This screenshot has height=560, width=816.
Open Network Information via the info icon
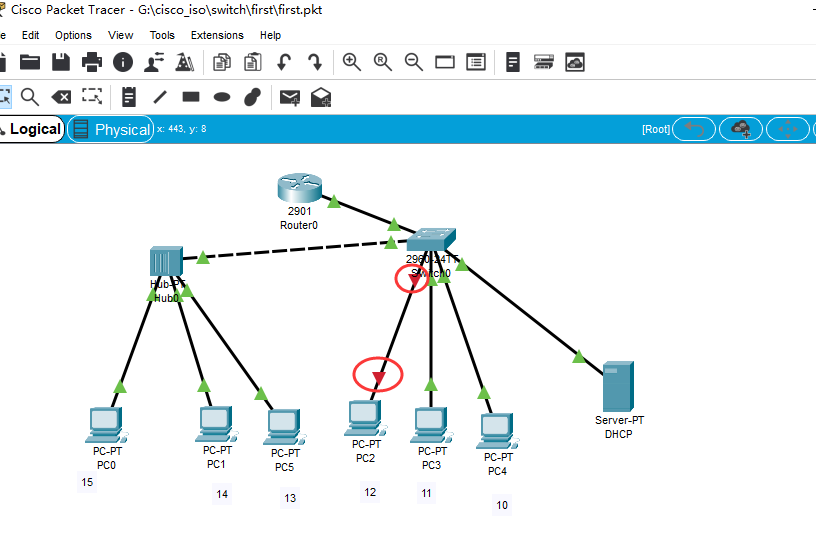pyautogui.click(x=123, y=62)
